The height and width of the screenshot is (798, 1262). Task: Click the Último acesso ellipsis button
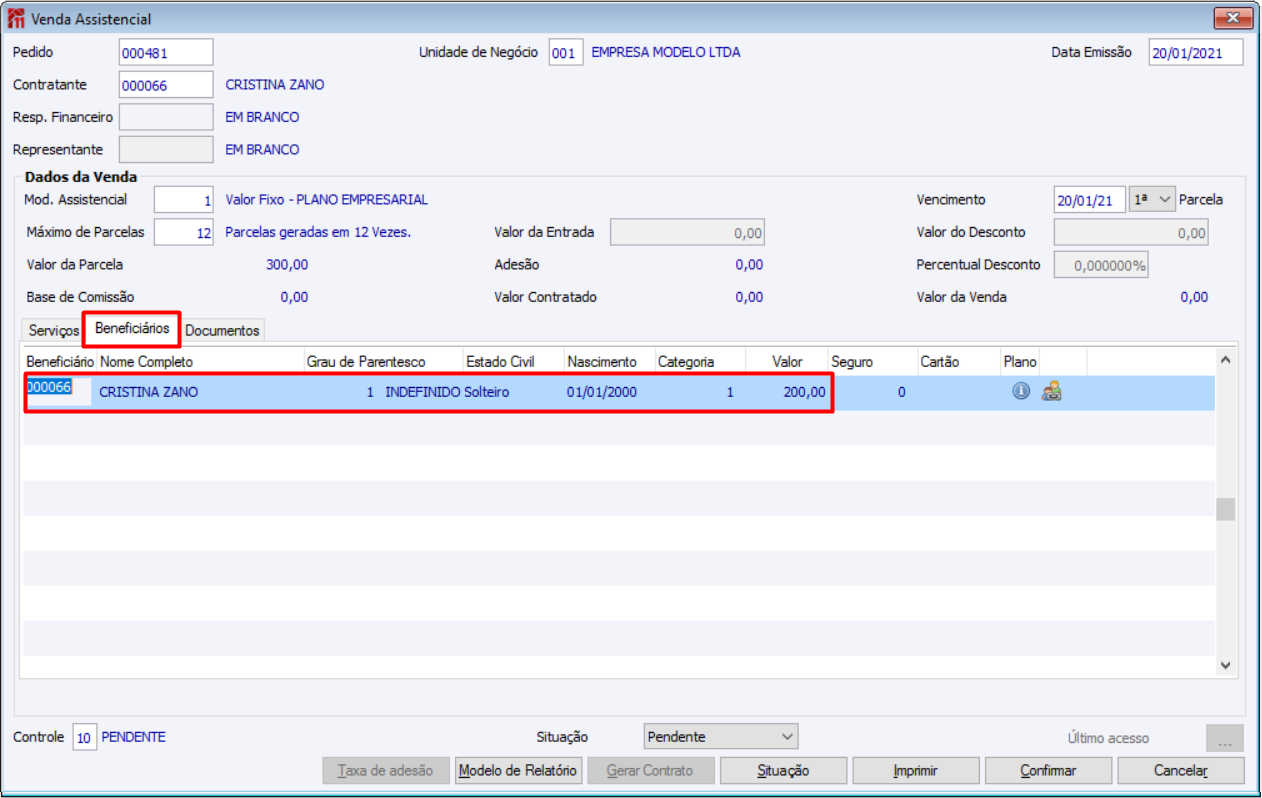click(x=1225, y=738)
